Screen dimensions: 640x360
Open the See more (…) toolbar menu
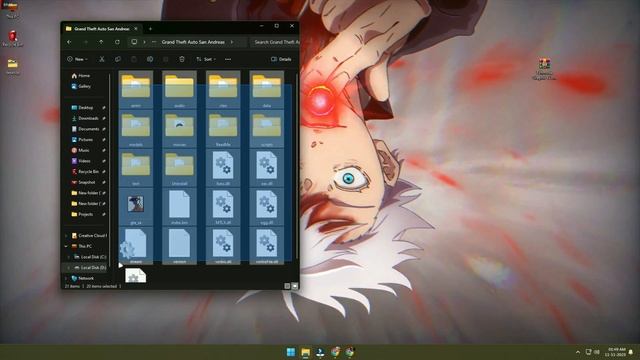click(x=228, y=59)
